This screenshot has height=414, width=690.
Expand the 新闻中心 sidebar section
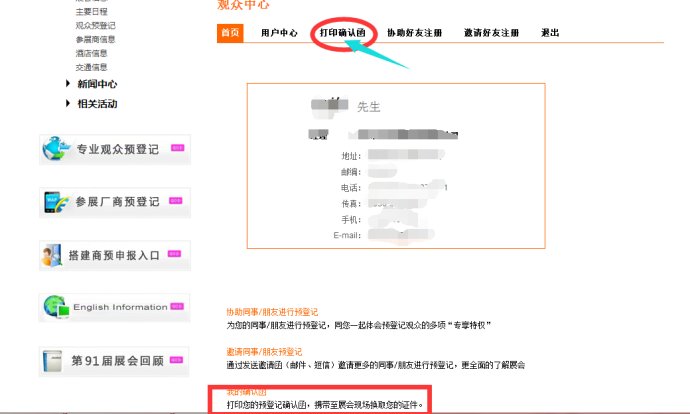96,85
